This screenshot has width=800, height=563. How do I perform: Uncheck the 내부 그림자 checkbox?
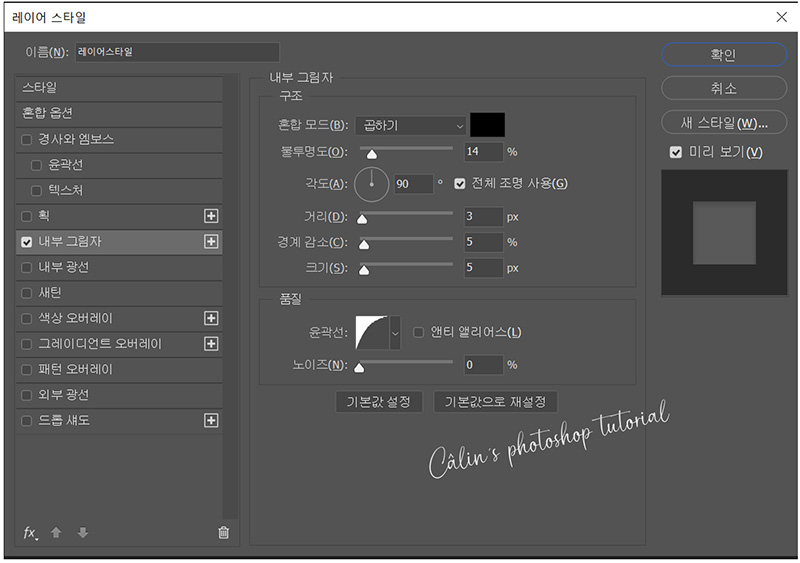click(27, 242)
